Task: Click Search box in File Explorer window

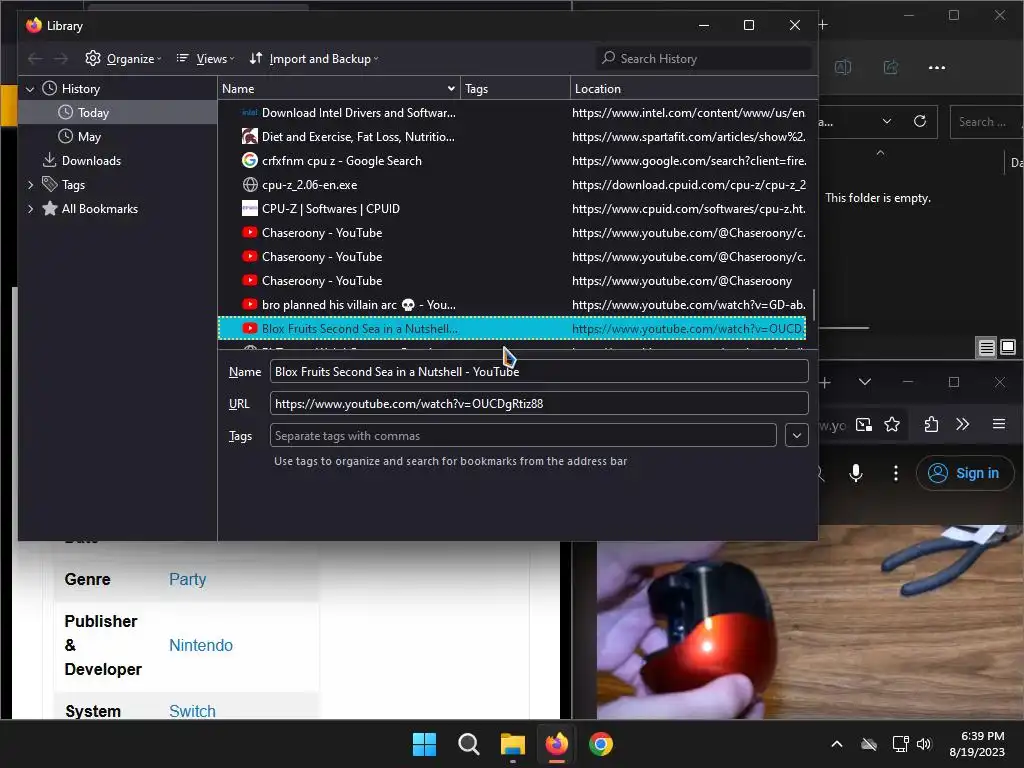Action: click(986, 121)
